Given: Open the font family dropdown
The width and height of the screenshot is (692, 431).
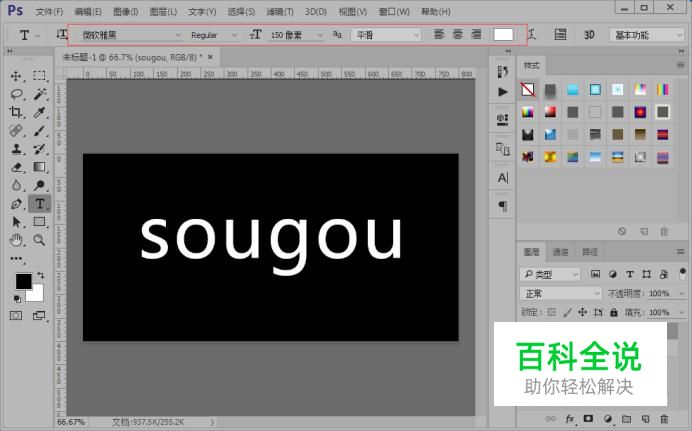Looking at the screenshot, I should click(178, 35).
